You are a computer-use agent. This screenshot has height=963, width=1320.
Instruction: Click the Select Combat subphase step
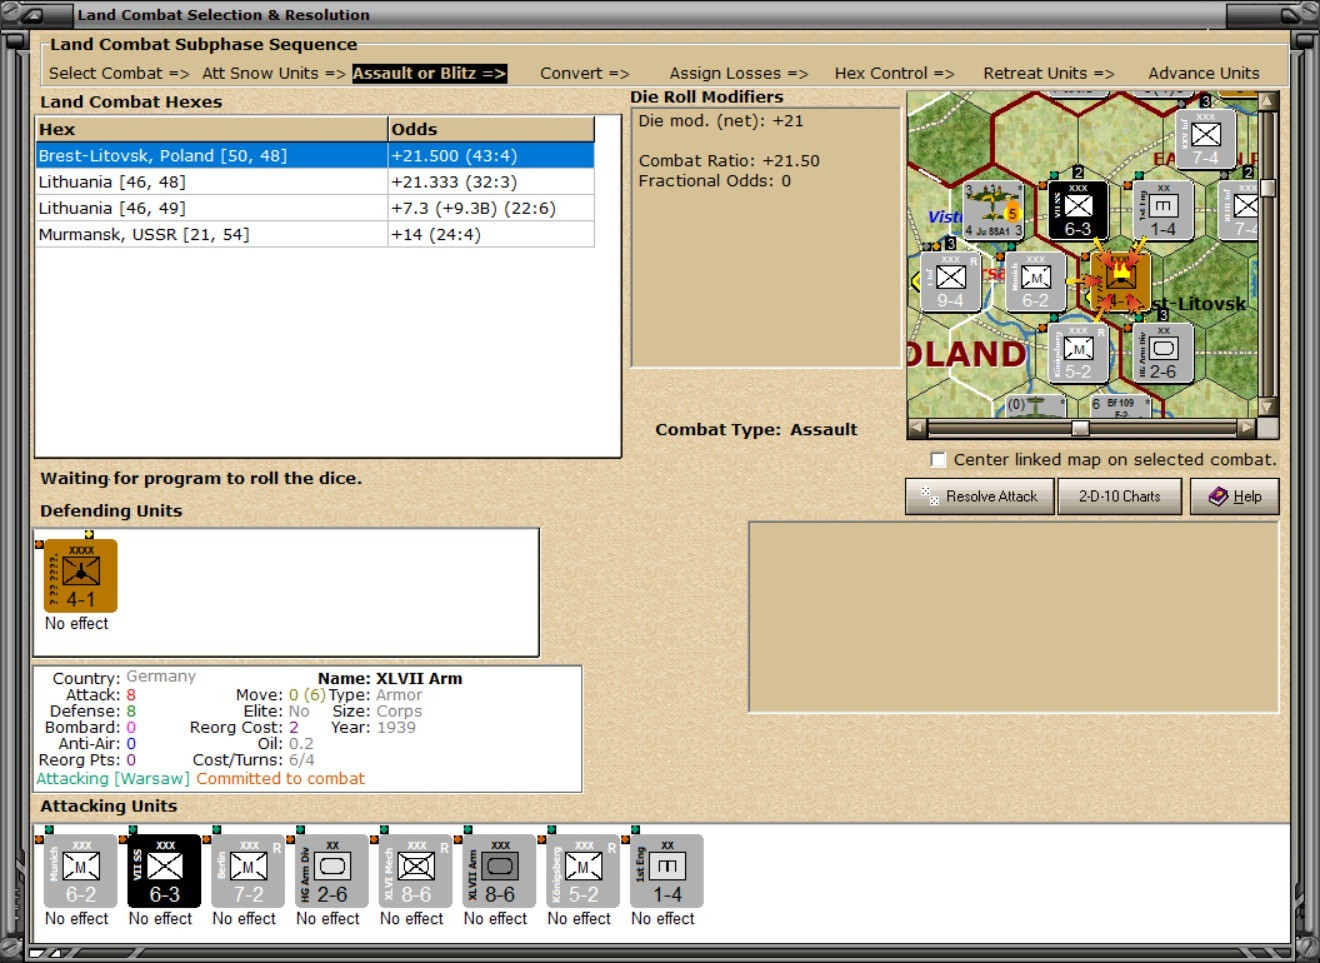tap(119, 73)
